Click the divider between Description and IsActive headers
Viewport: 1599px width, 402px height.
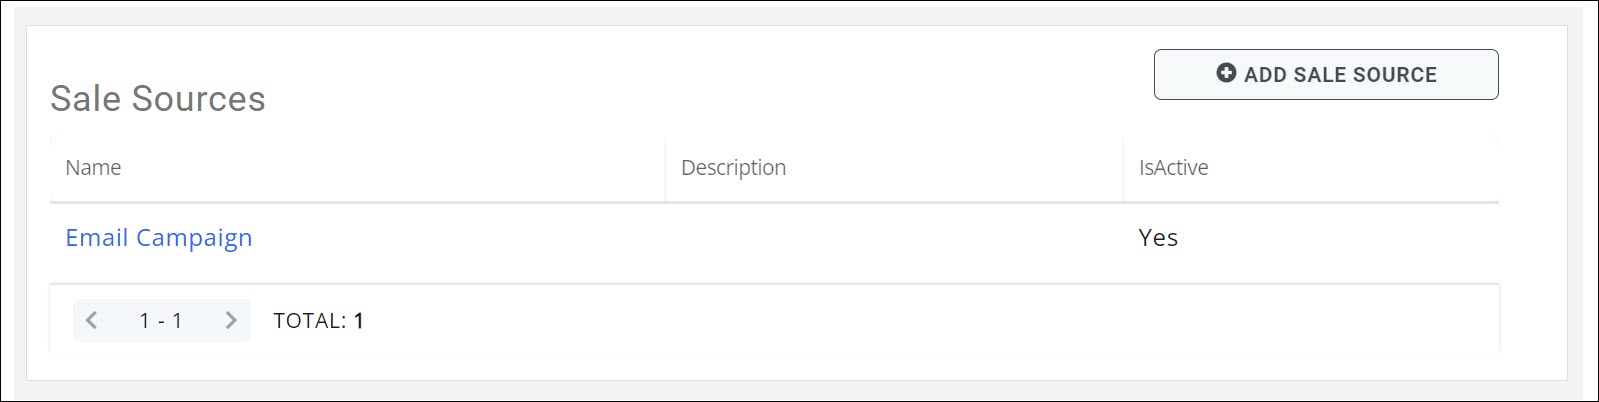pyautogui.click(x=1123, y=168)
